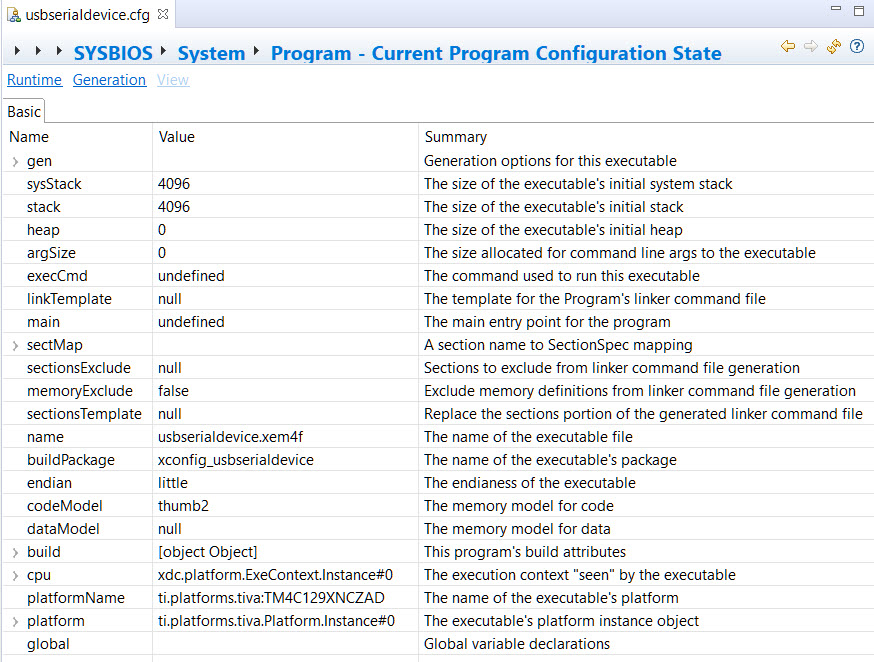Click the sysStack value 4096
The width and height of the screenshot is (874, 662).
tap(174, 184)
